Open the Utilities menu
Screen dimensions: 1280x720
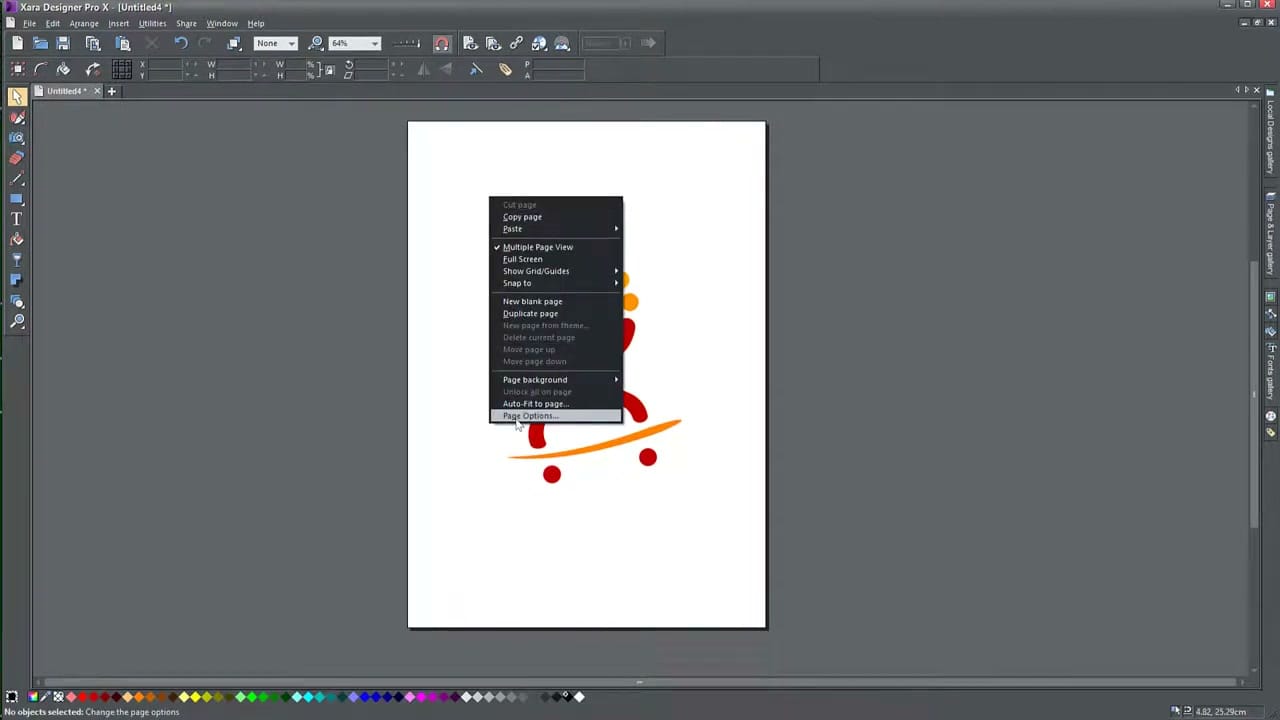click(152, 23)
